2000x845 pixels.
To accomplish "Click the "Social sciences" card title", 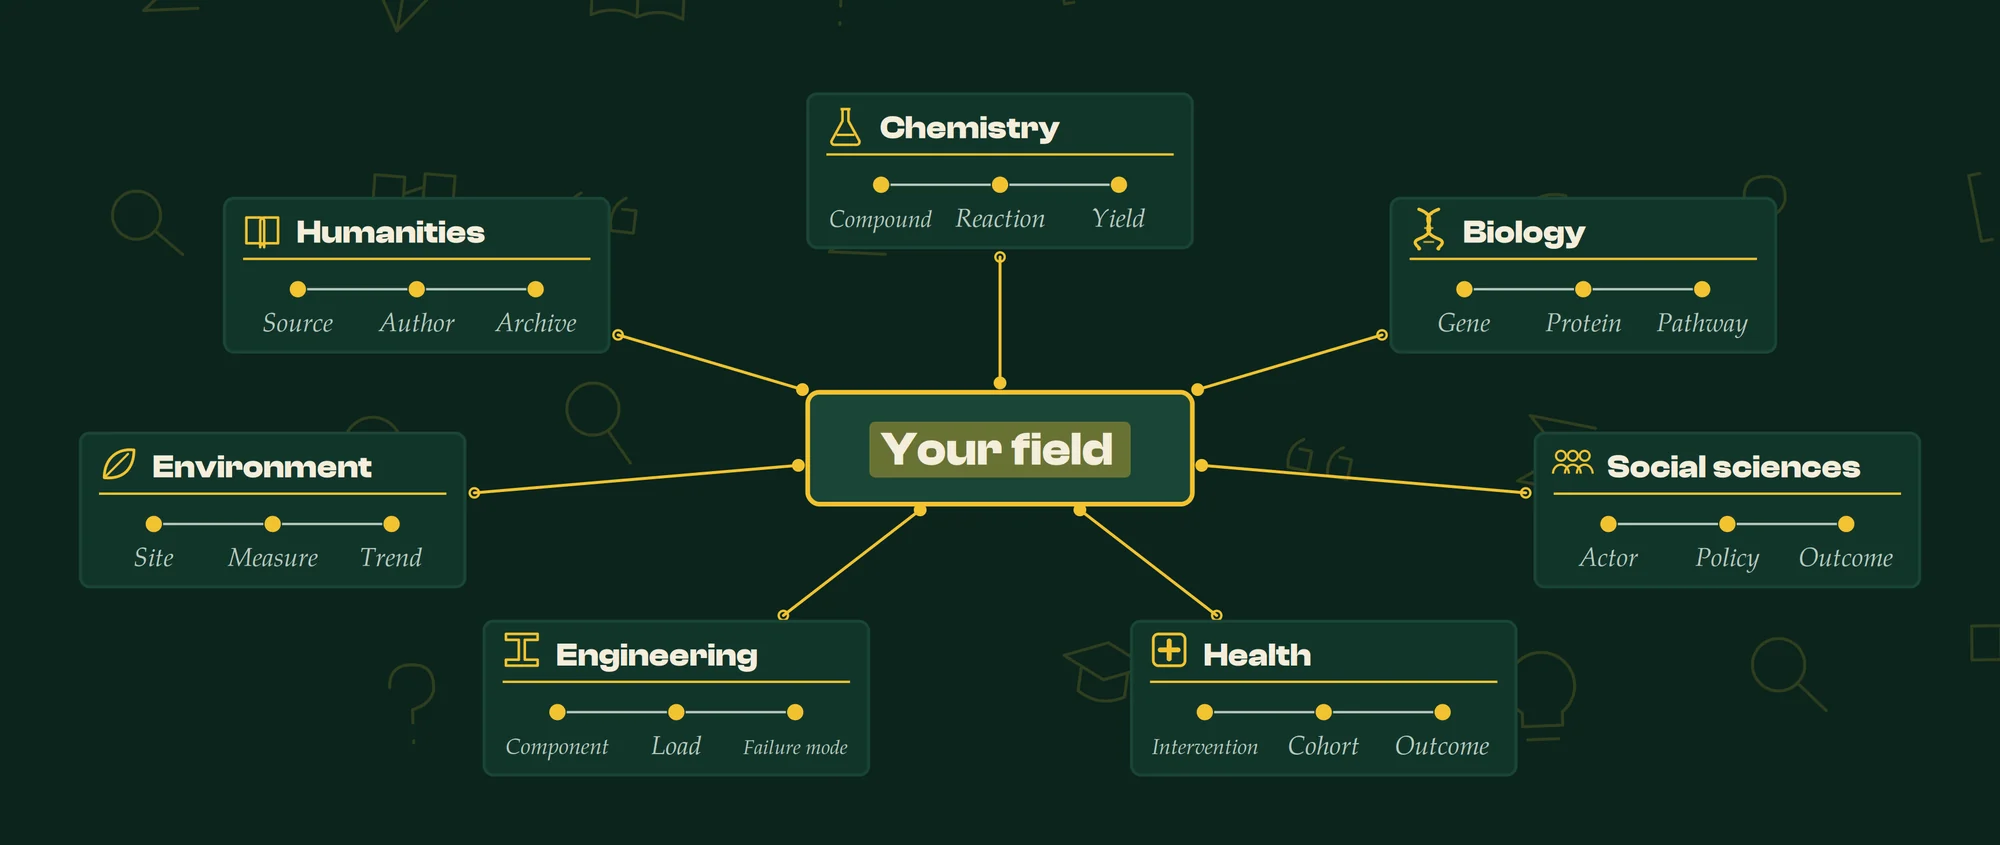I will (1734, 467).
